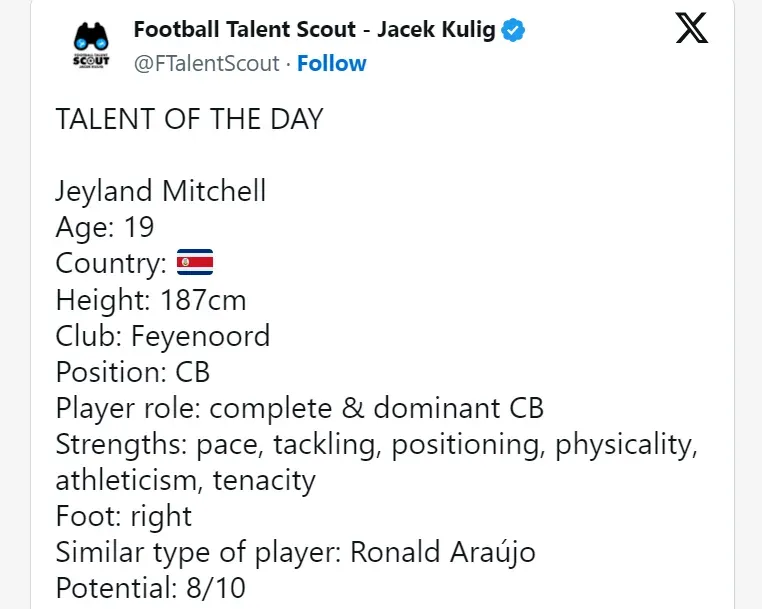Open the X logo in tweet corner
This screenshot has width=762, height=609.
691,28
